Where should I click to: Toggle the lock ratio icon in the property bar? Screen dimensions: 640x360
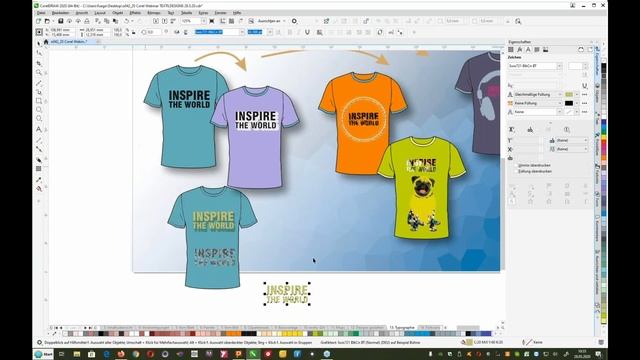[134, 32]
